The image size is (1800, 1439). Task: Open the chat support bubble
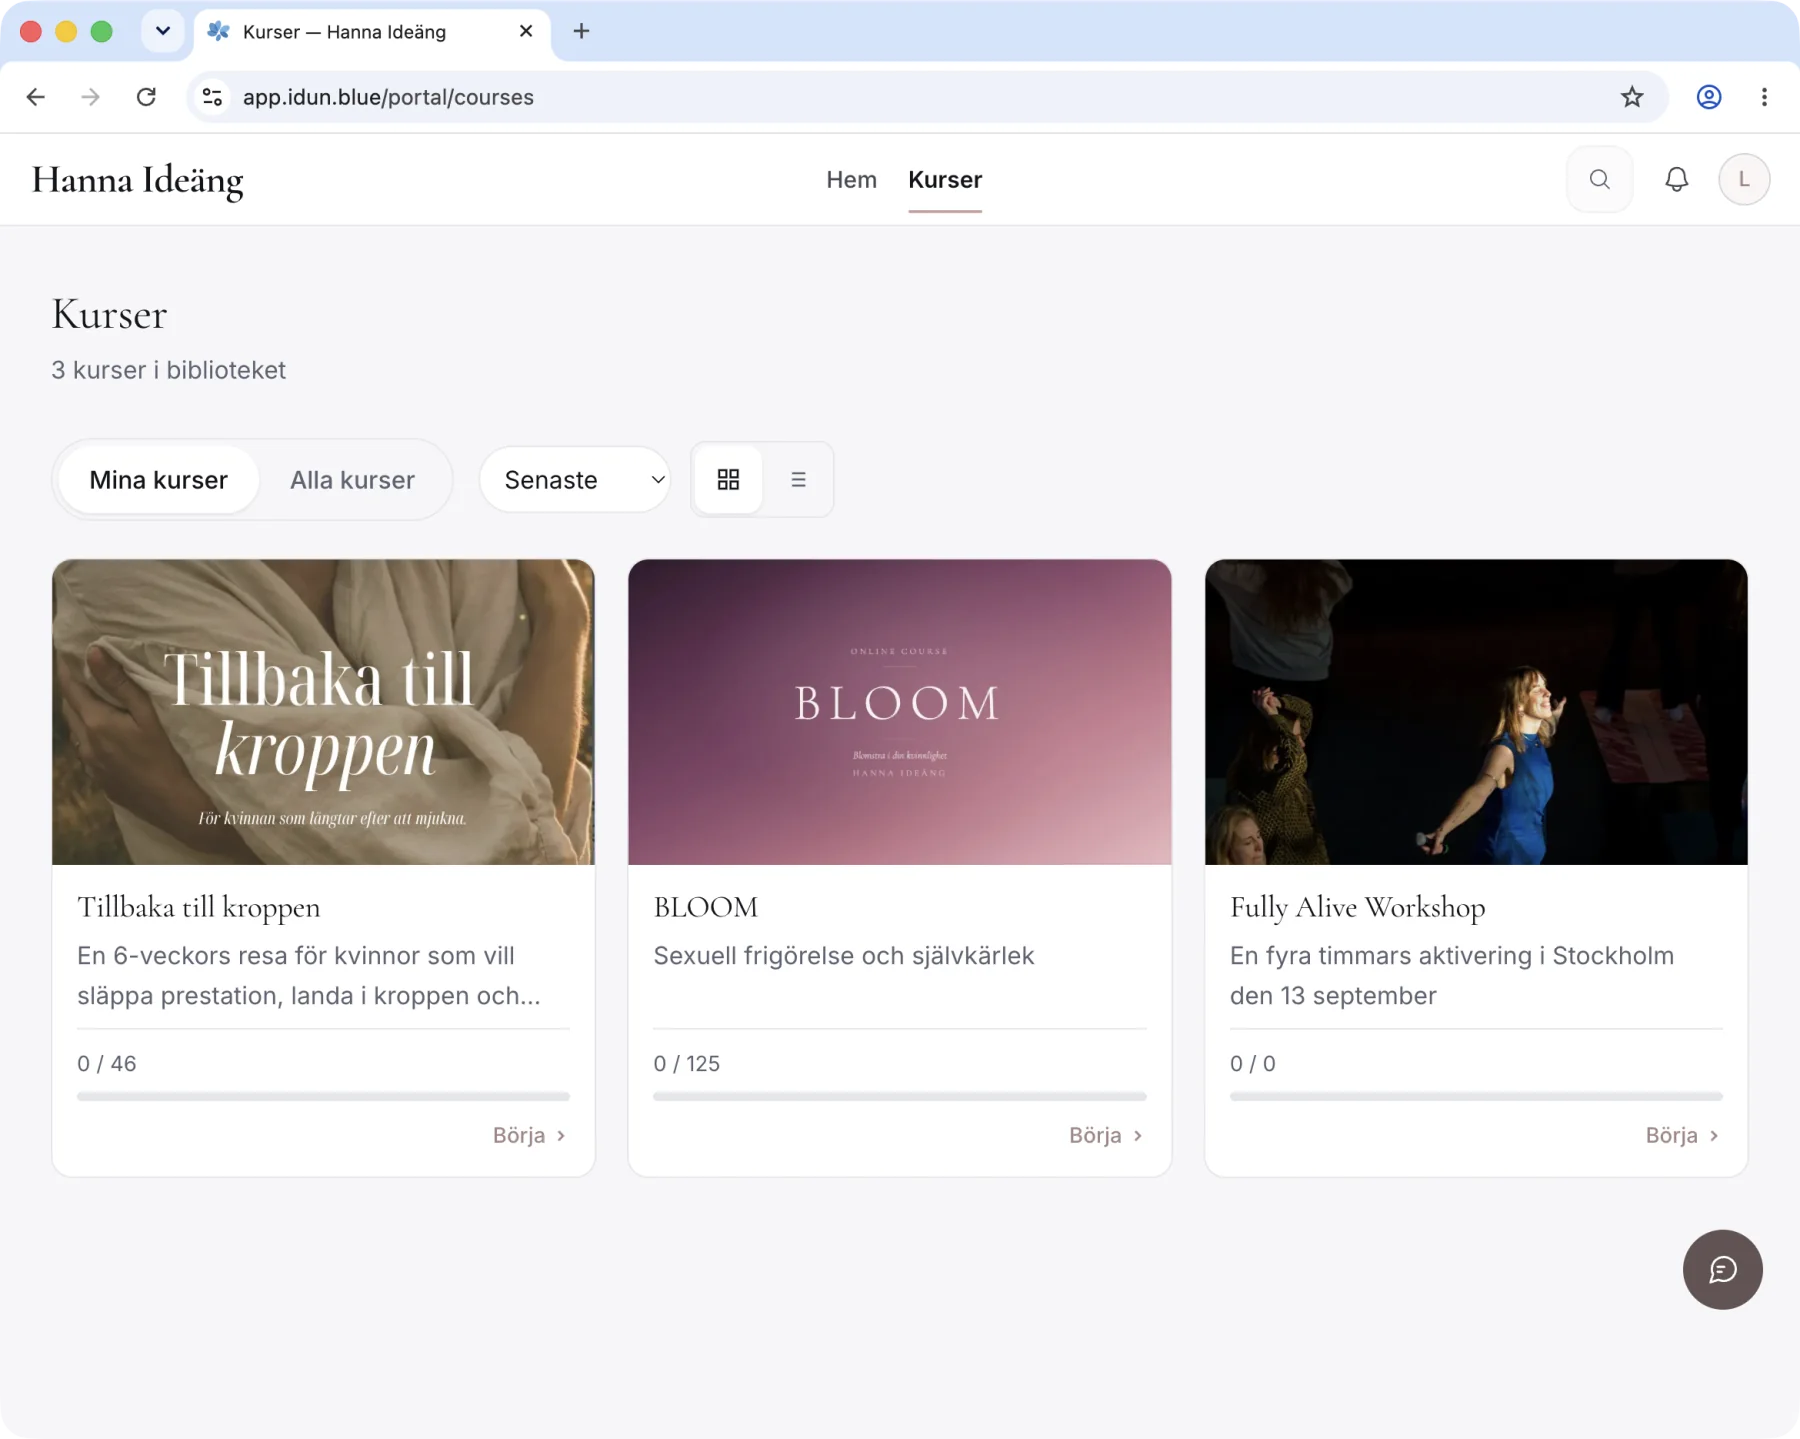(x=1722, y=1269)
